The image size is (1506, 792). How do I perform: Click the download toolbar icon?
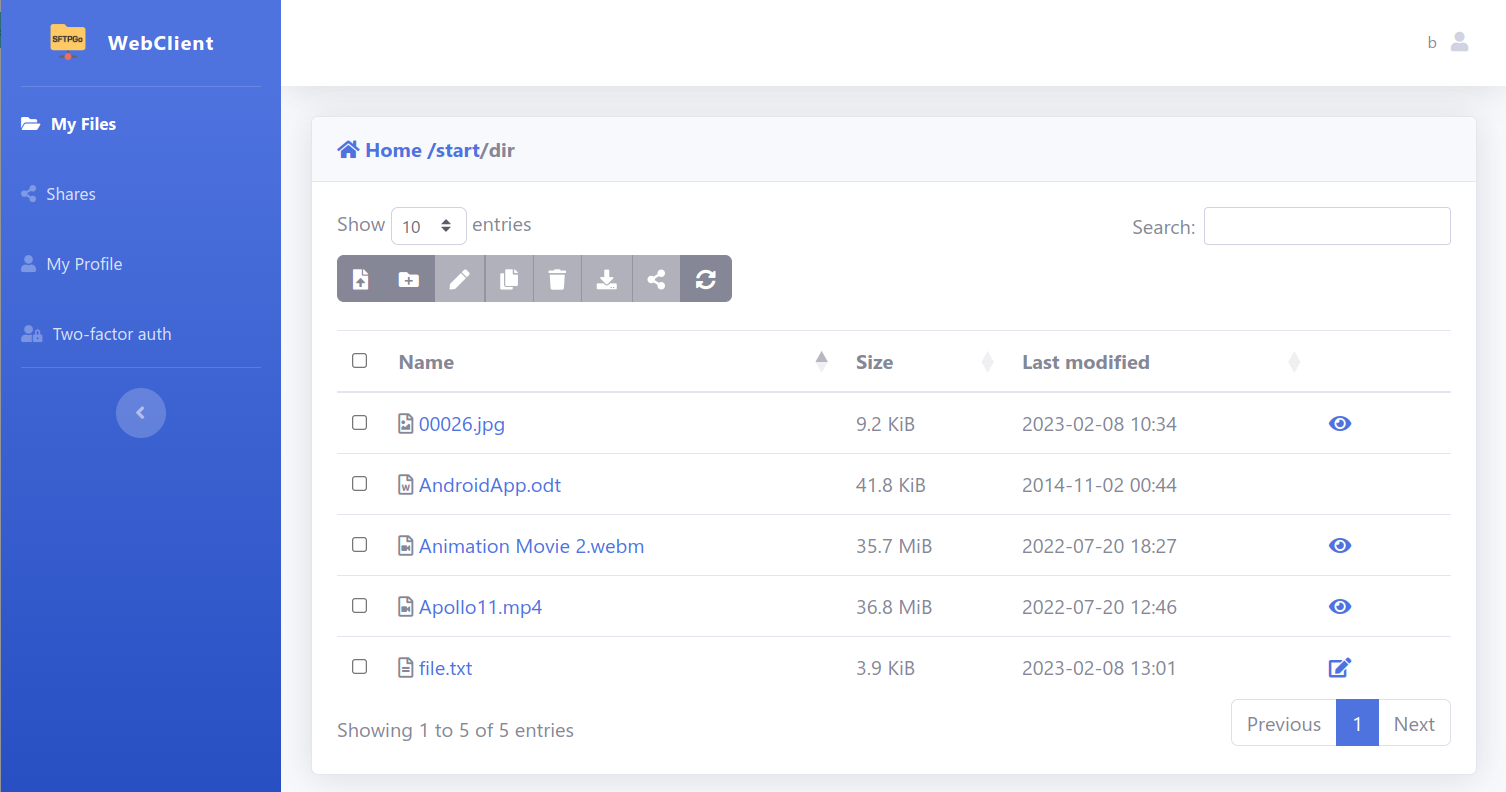tap(607, 279)
